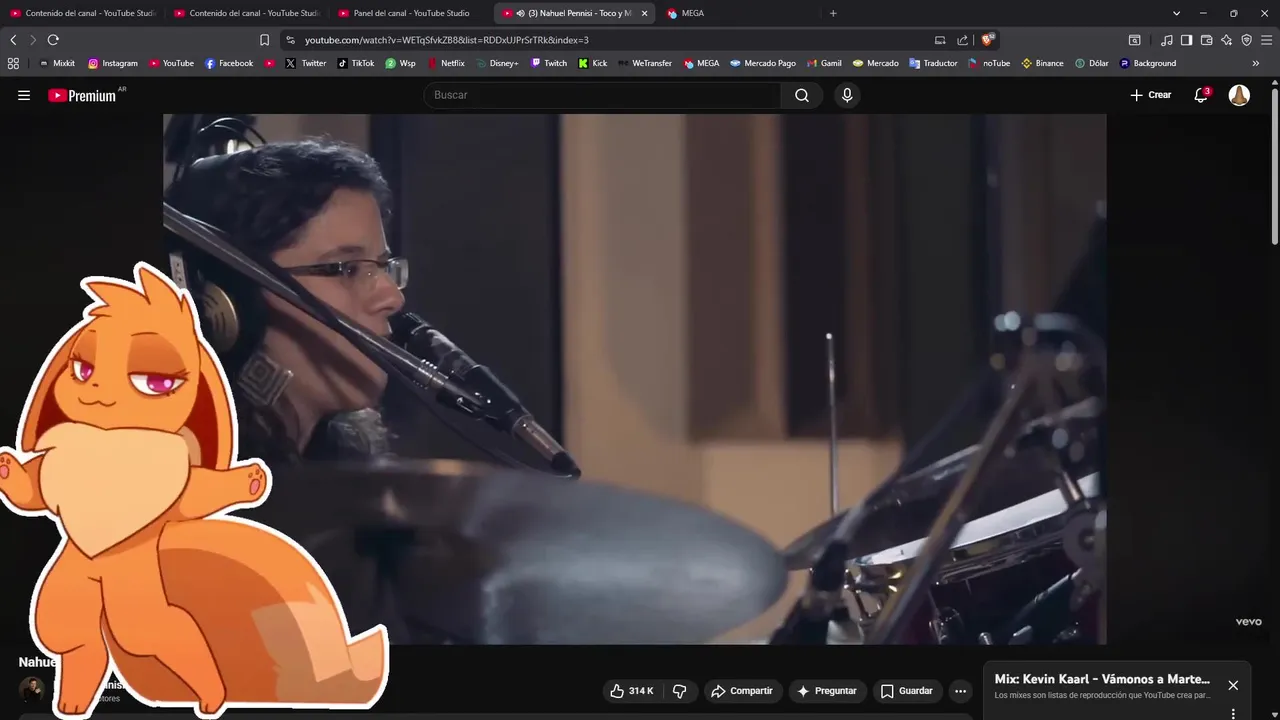Click the share page icon in address bar
The height and width of the screenshot is (720, 1280).
tap(962, 40)
